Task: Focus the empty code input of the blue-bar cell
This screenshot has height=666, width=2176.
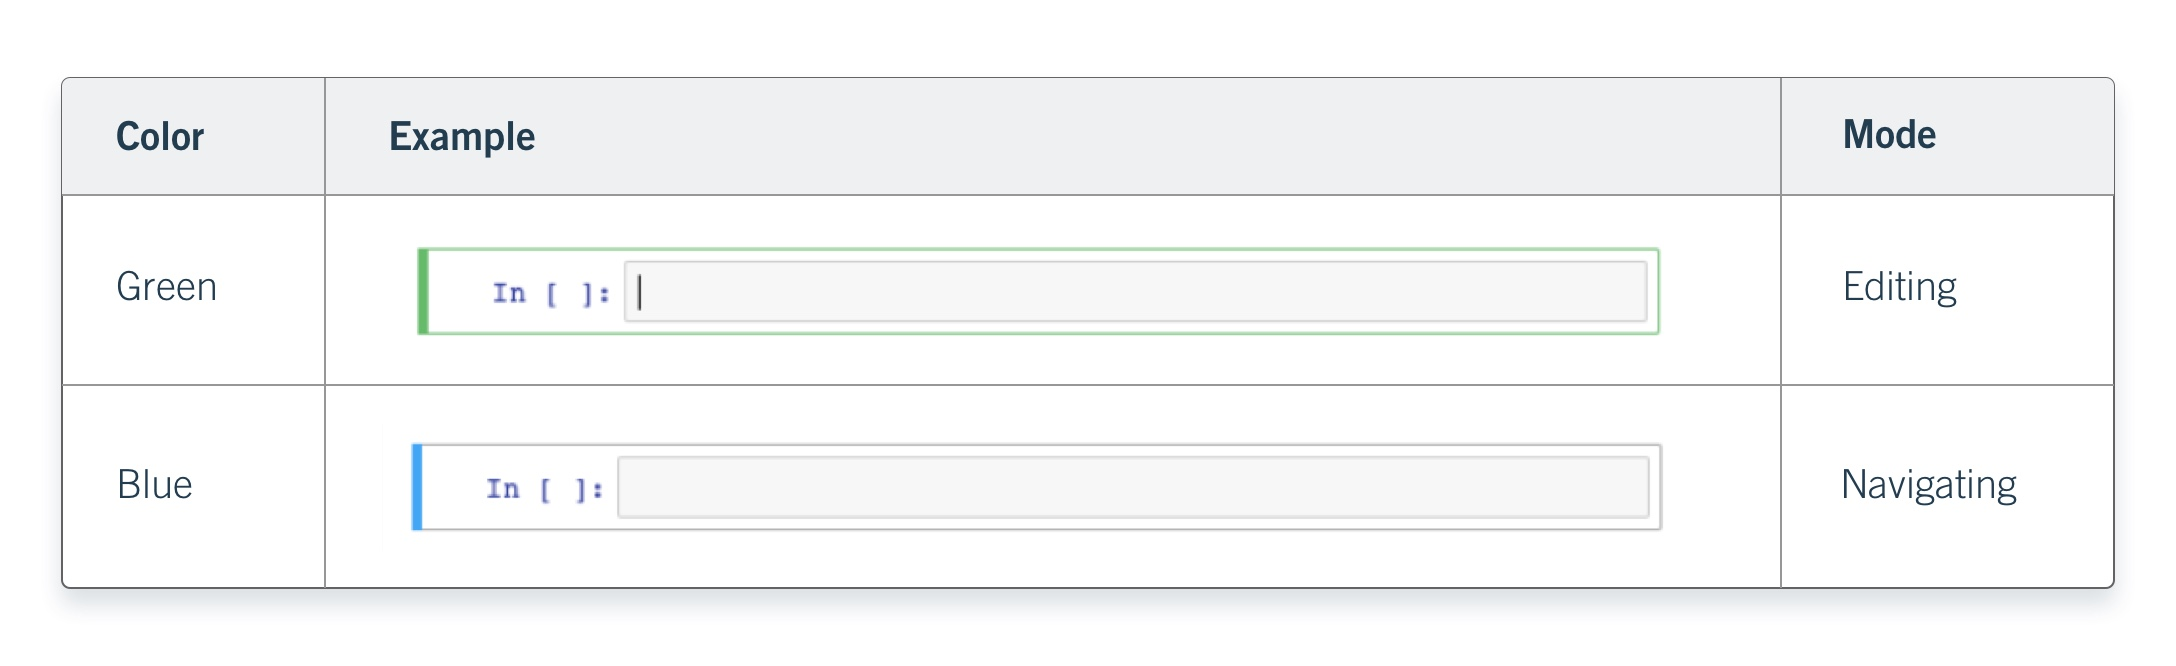Action: coord(1133,488)
